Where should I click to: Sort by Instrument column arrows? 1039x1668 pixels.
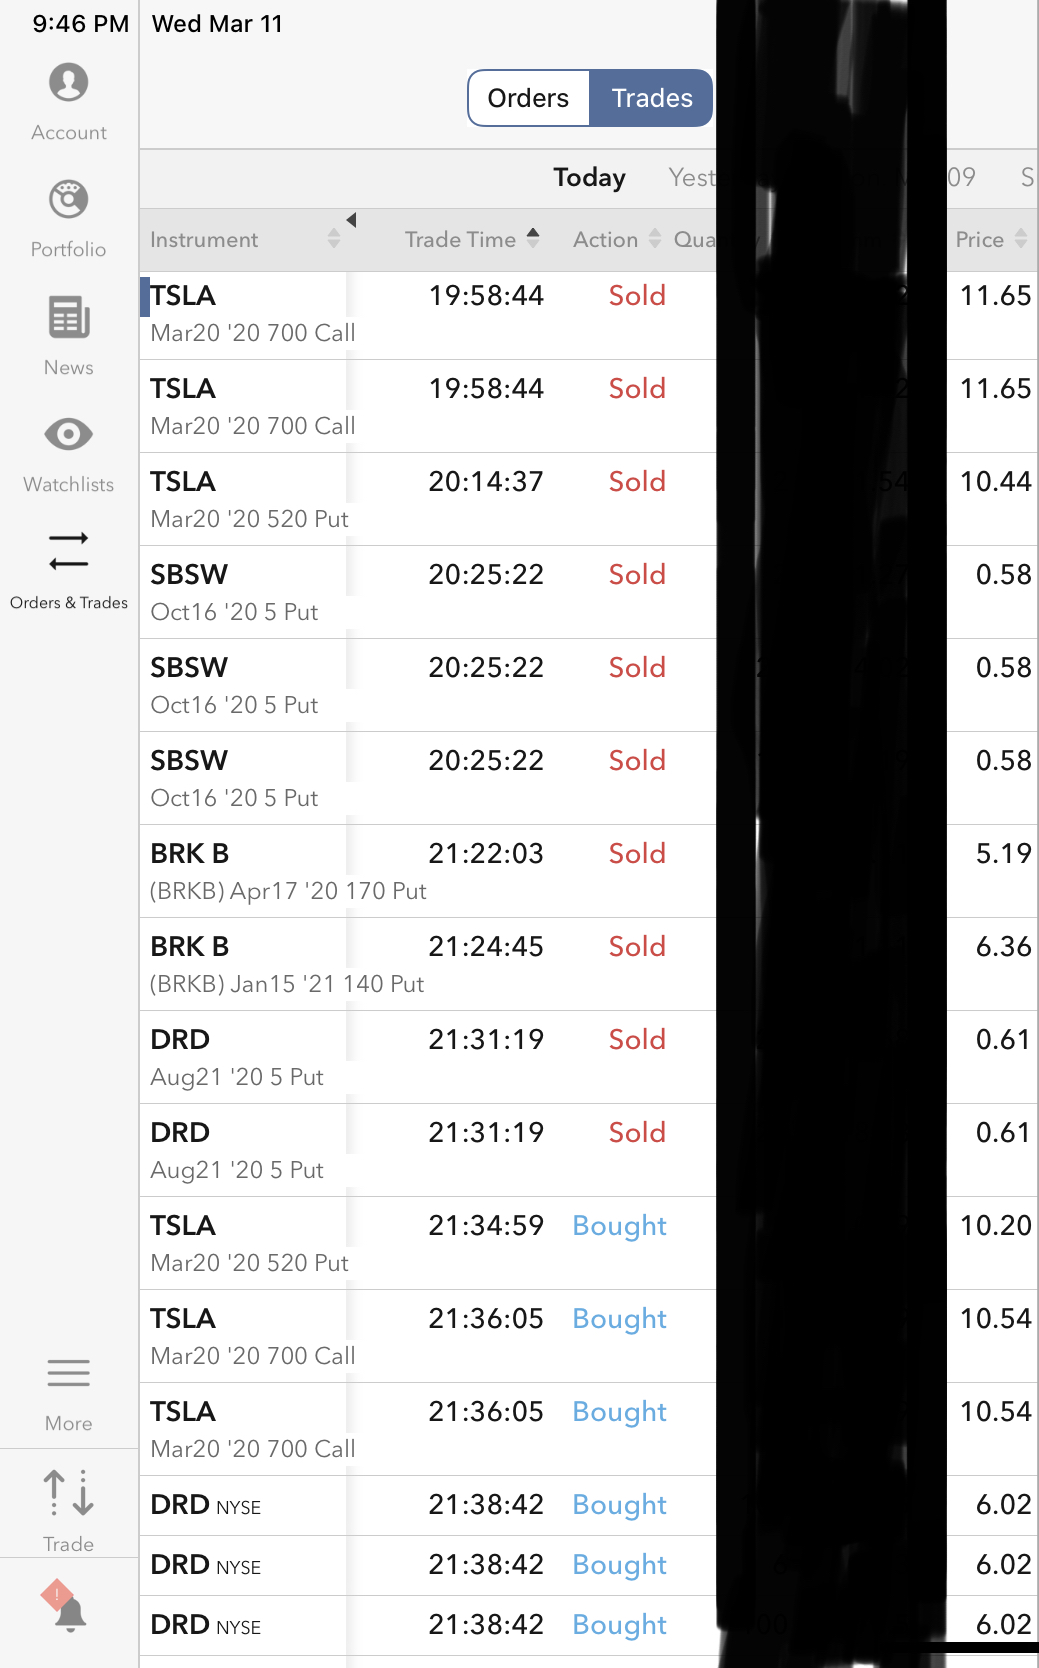(334, 239)
